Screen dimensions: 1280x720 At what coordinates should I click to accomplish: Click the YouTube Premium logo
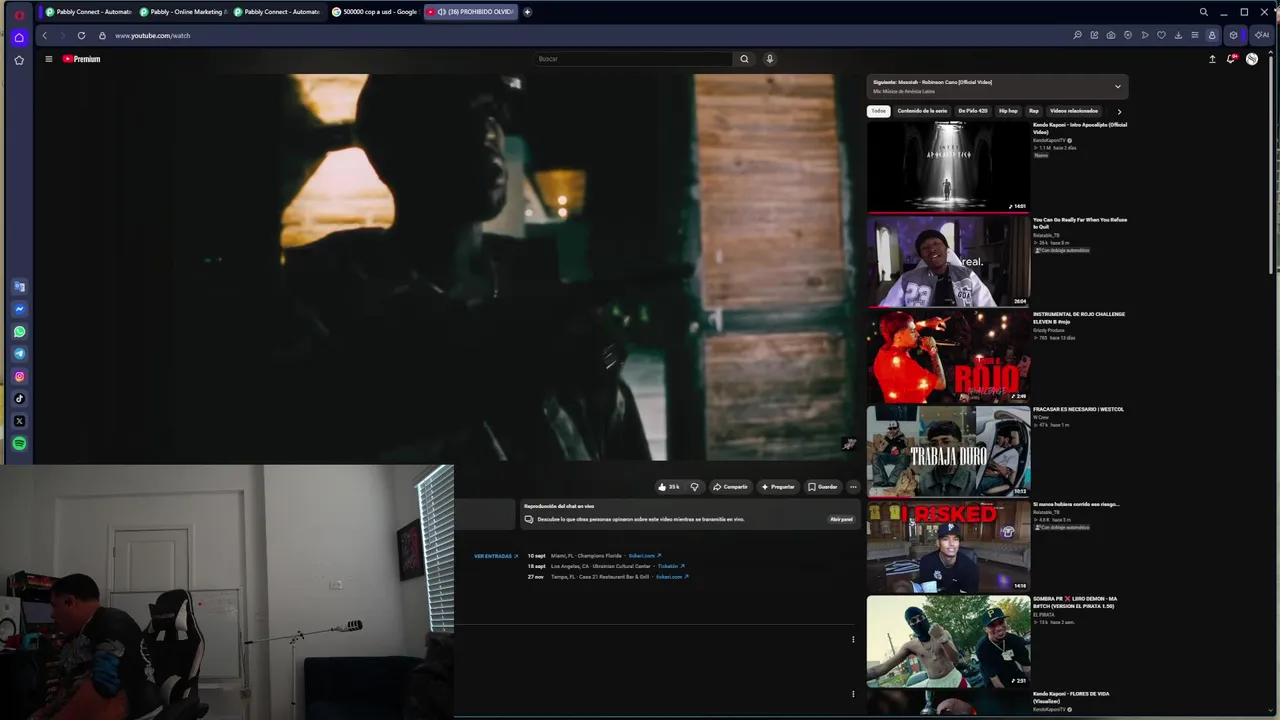point(82,59)
